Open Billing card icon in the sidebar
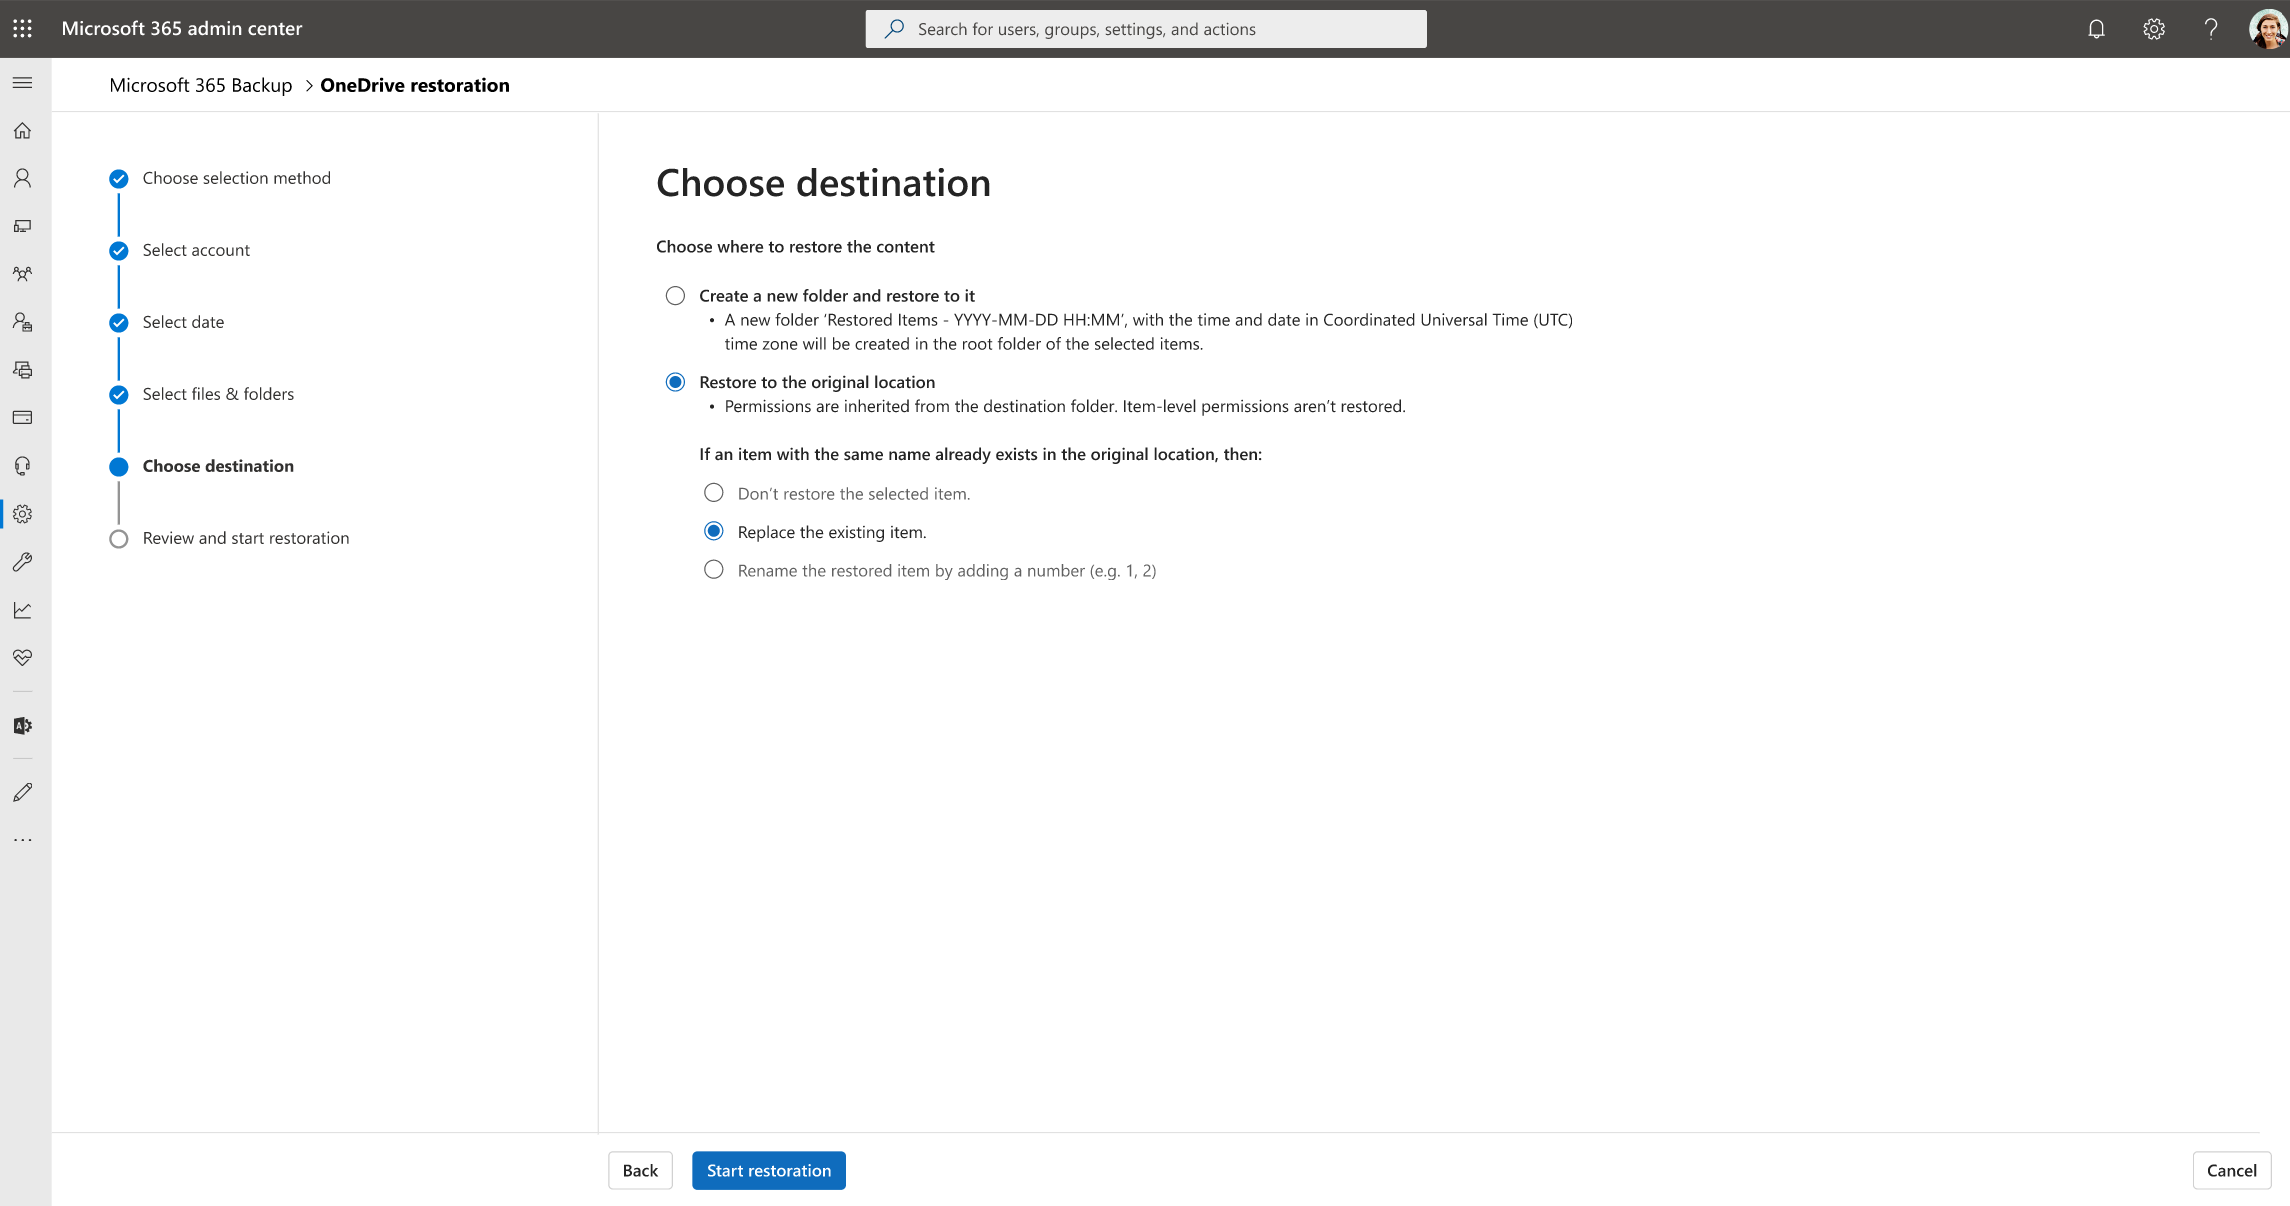The image size is (2290, 1206). (22, 418)
